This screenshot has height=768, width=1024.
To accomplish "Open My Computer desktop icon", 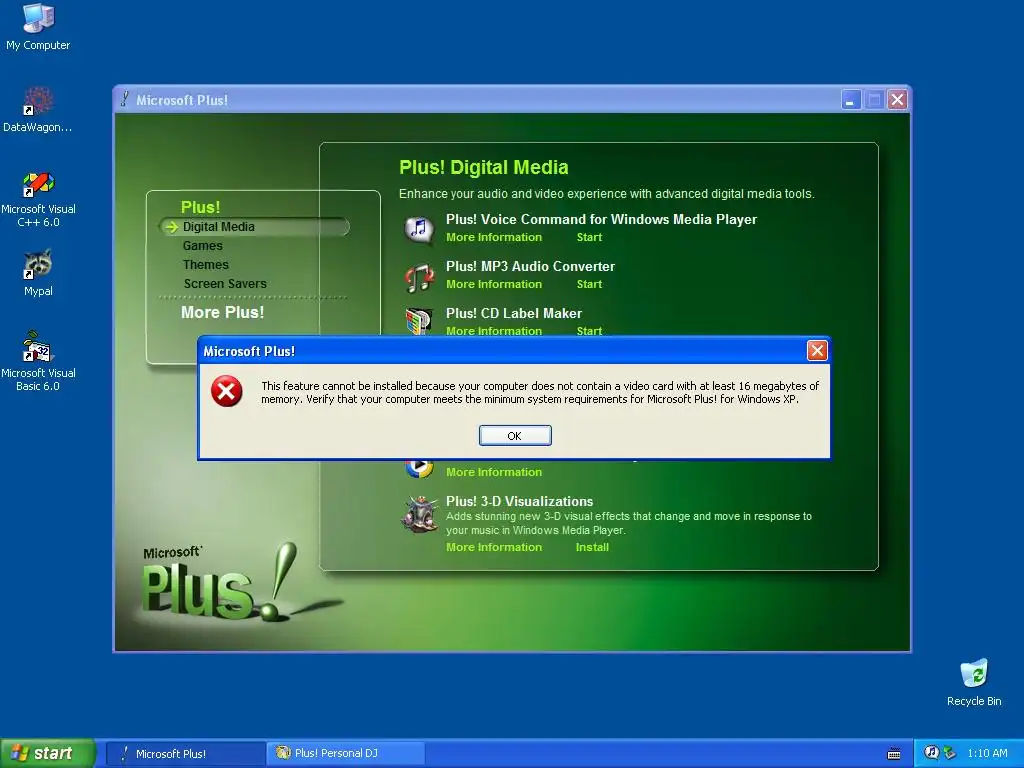I will pyautogui.click(x=38, y=27).
